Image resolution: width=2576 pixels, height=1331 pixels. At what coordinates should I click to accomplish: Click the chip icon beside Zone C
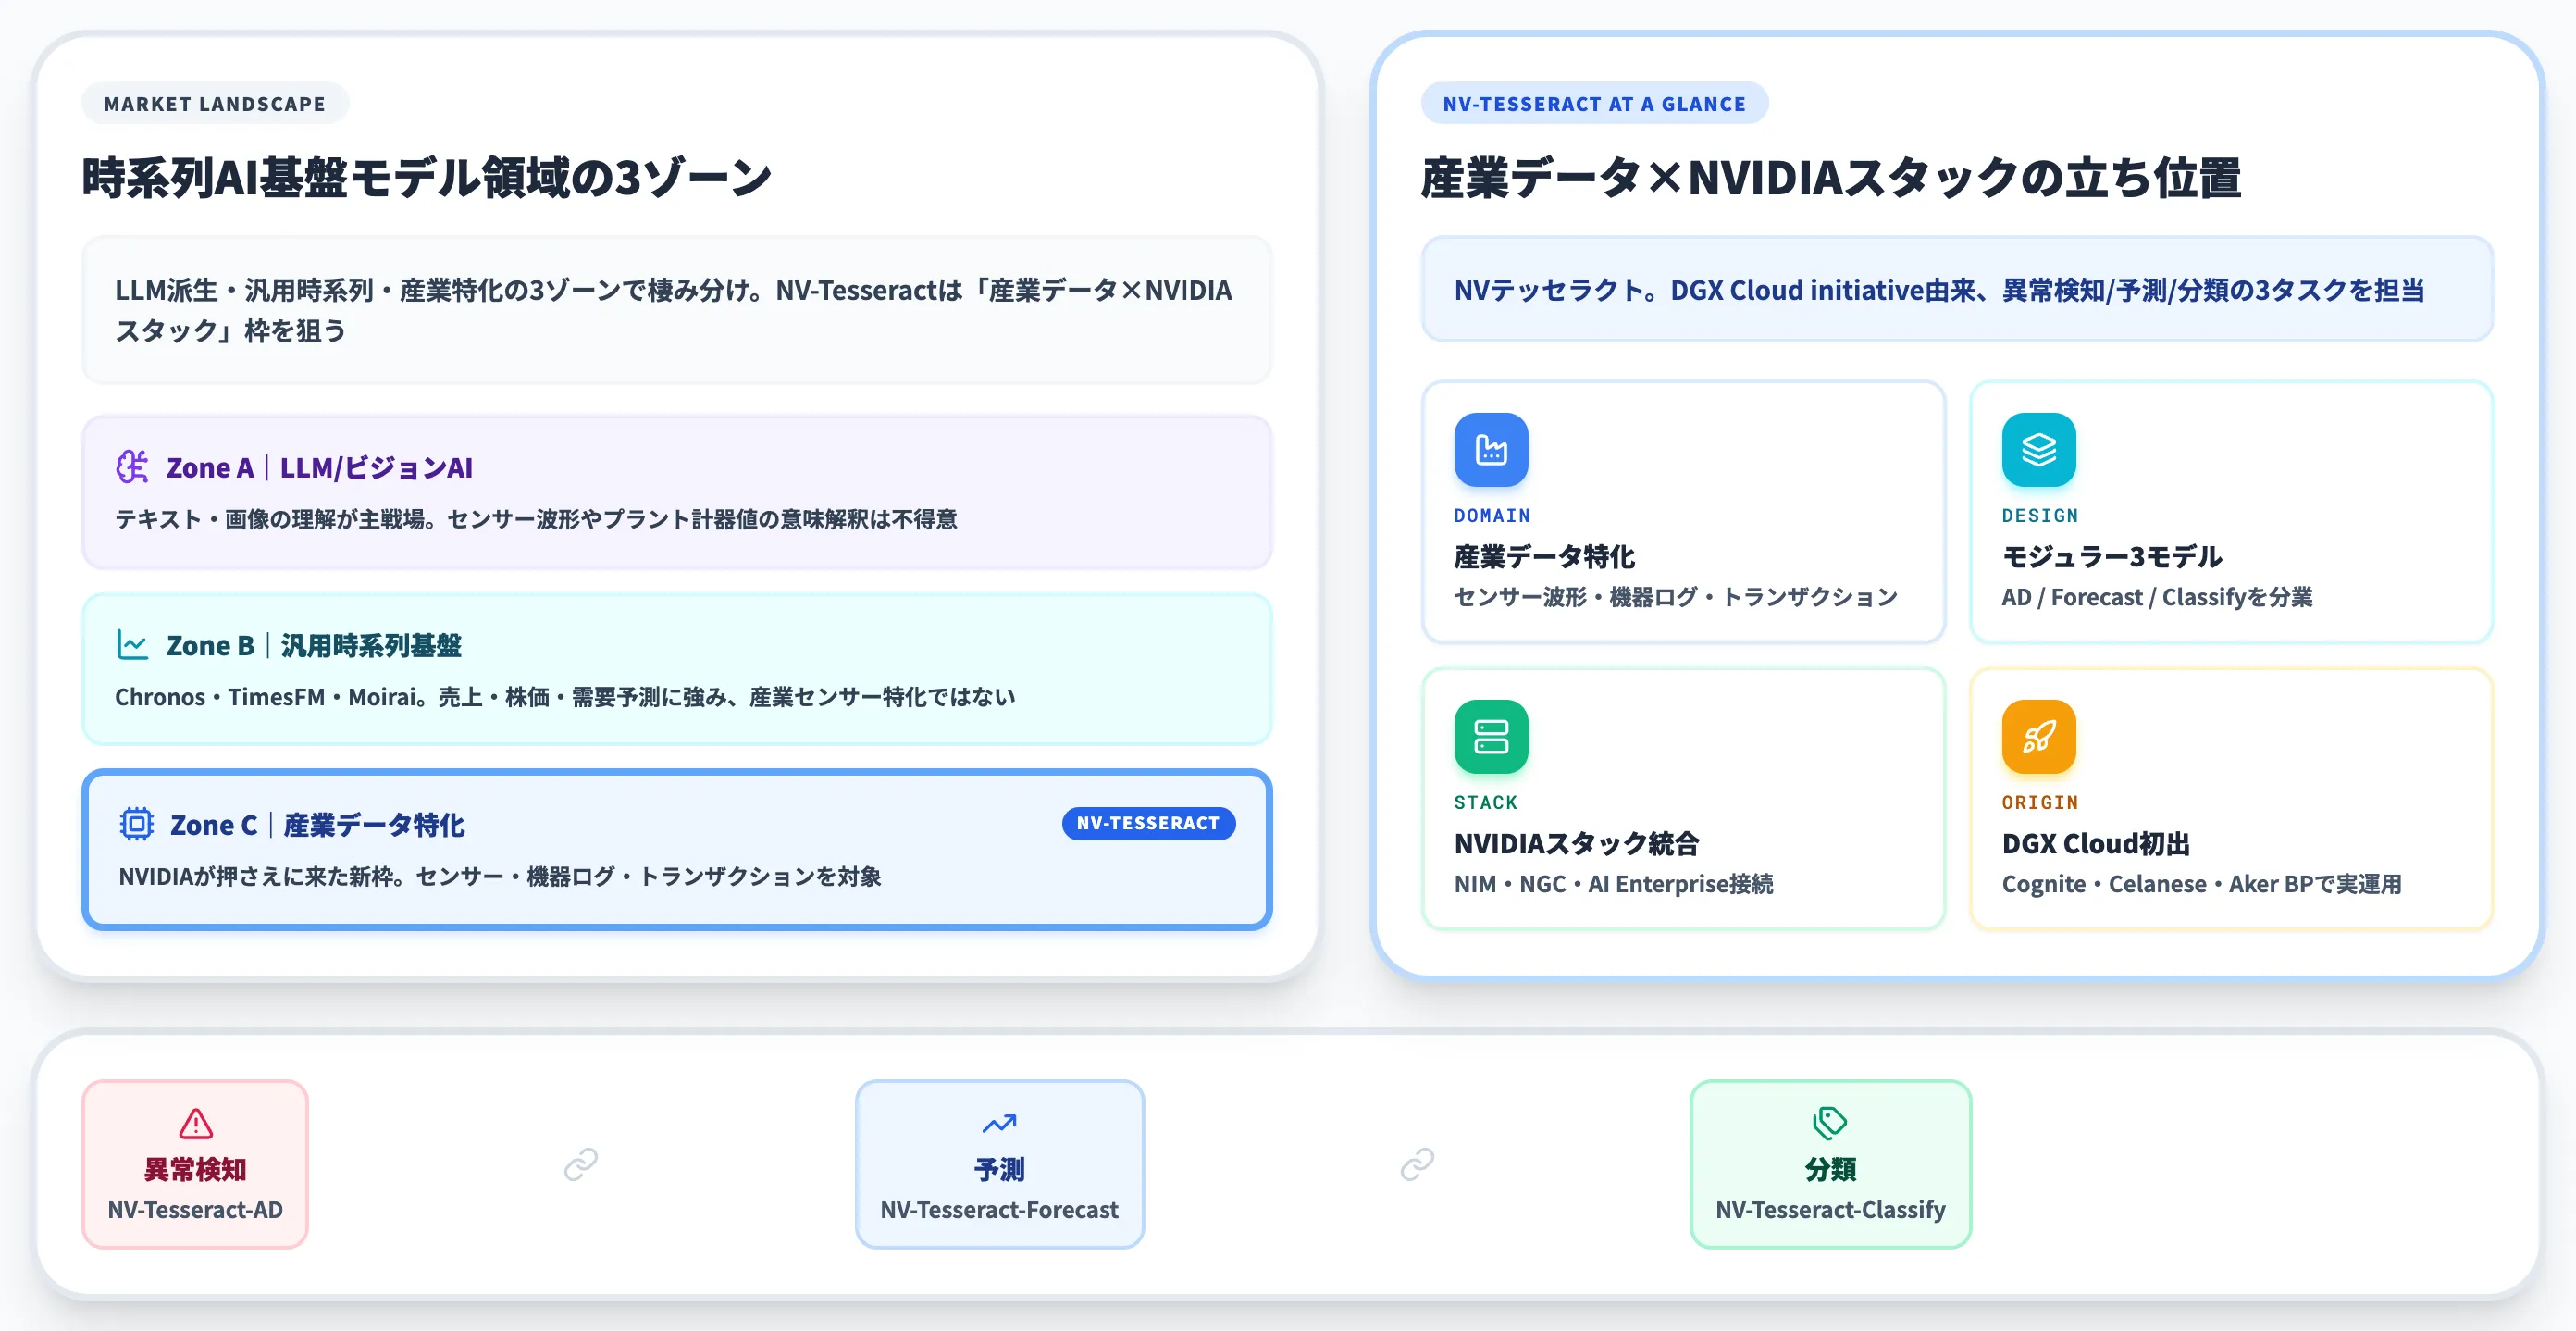point(136,824)
